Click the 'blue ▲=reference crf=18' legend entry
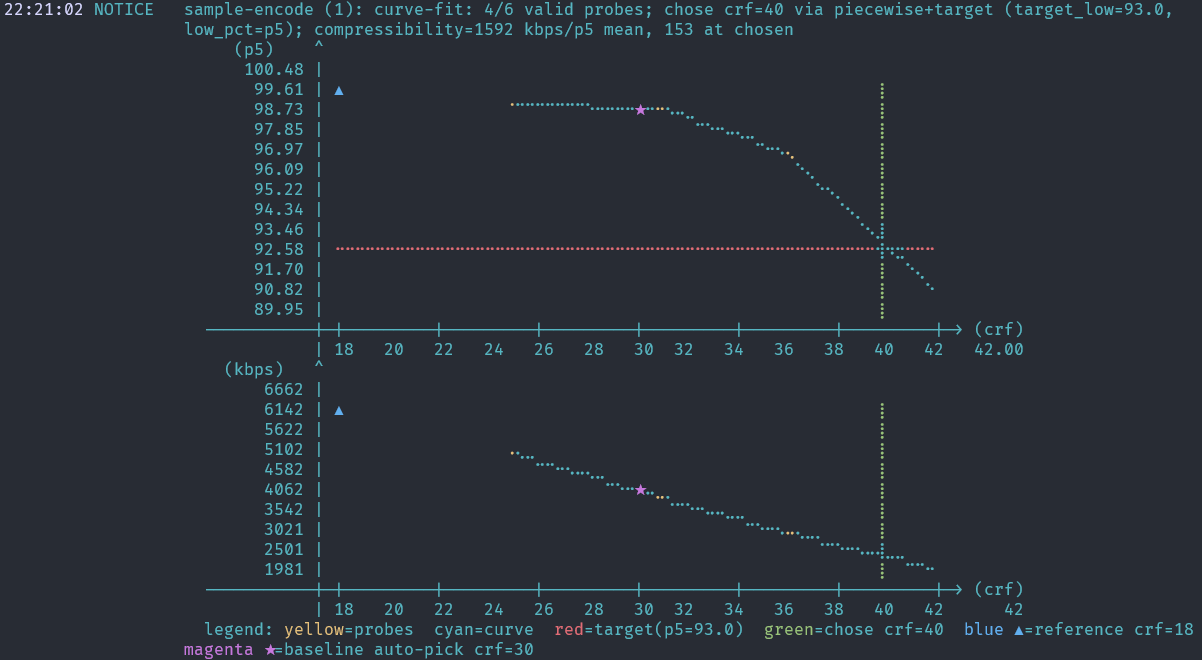 (1079, 630)
